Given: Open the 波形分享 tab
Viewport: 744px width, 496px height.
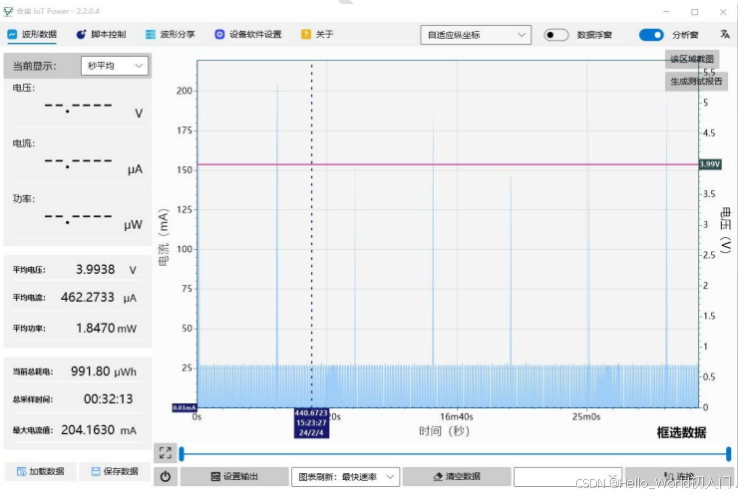Looking at the screenshot, I should [x=170, y=34].
